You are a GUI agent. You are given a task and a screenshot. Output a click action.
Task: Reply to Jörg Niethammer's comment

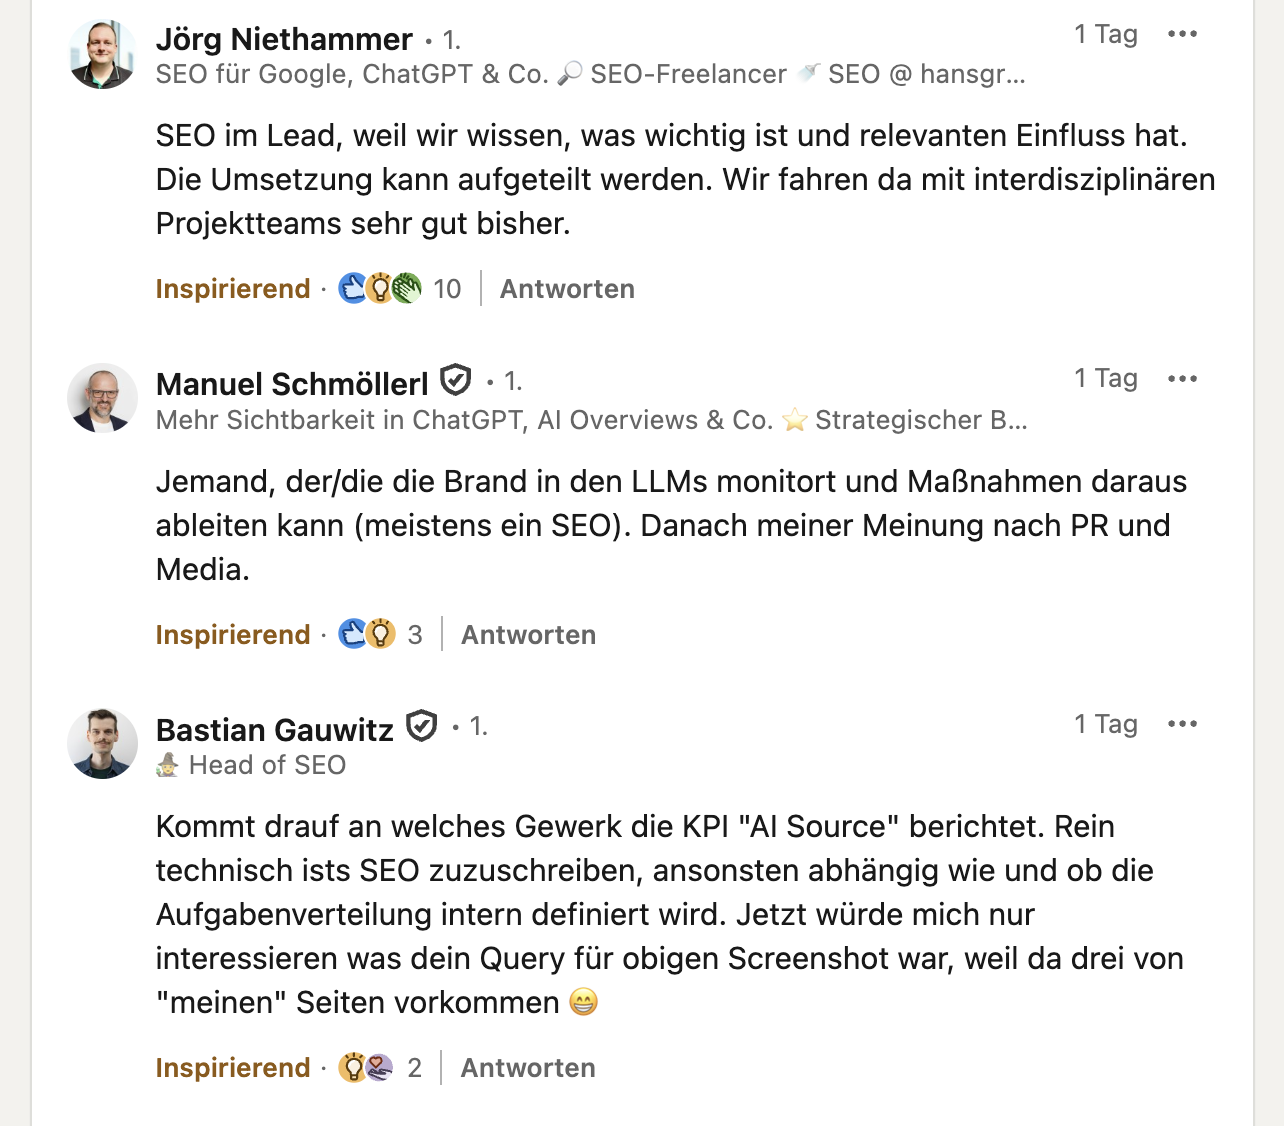[567, 289]
